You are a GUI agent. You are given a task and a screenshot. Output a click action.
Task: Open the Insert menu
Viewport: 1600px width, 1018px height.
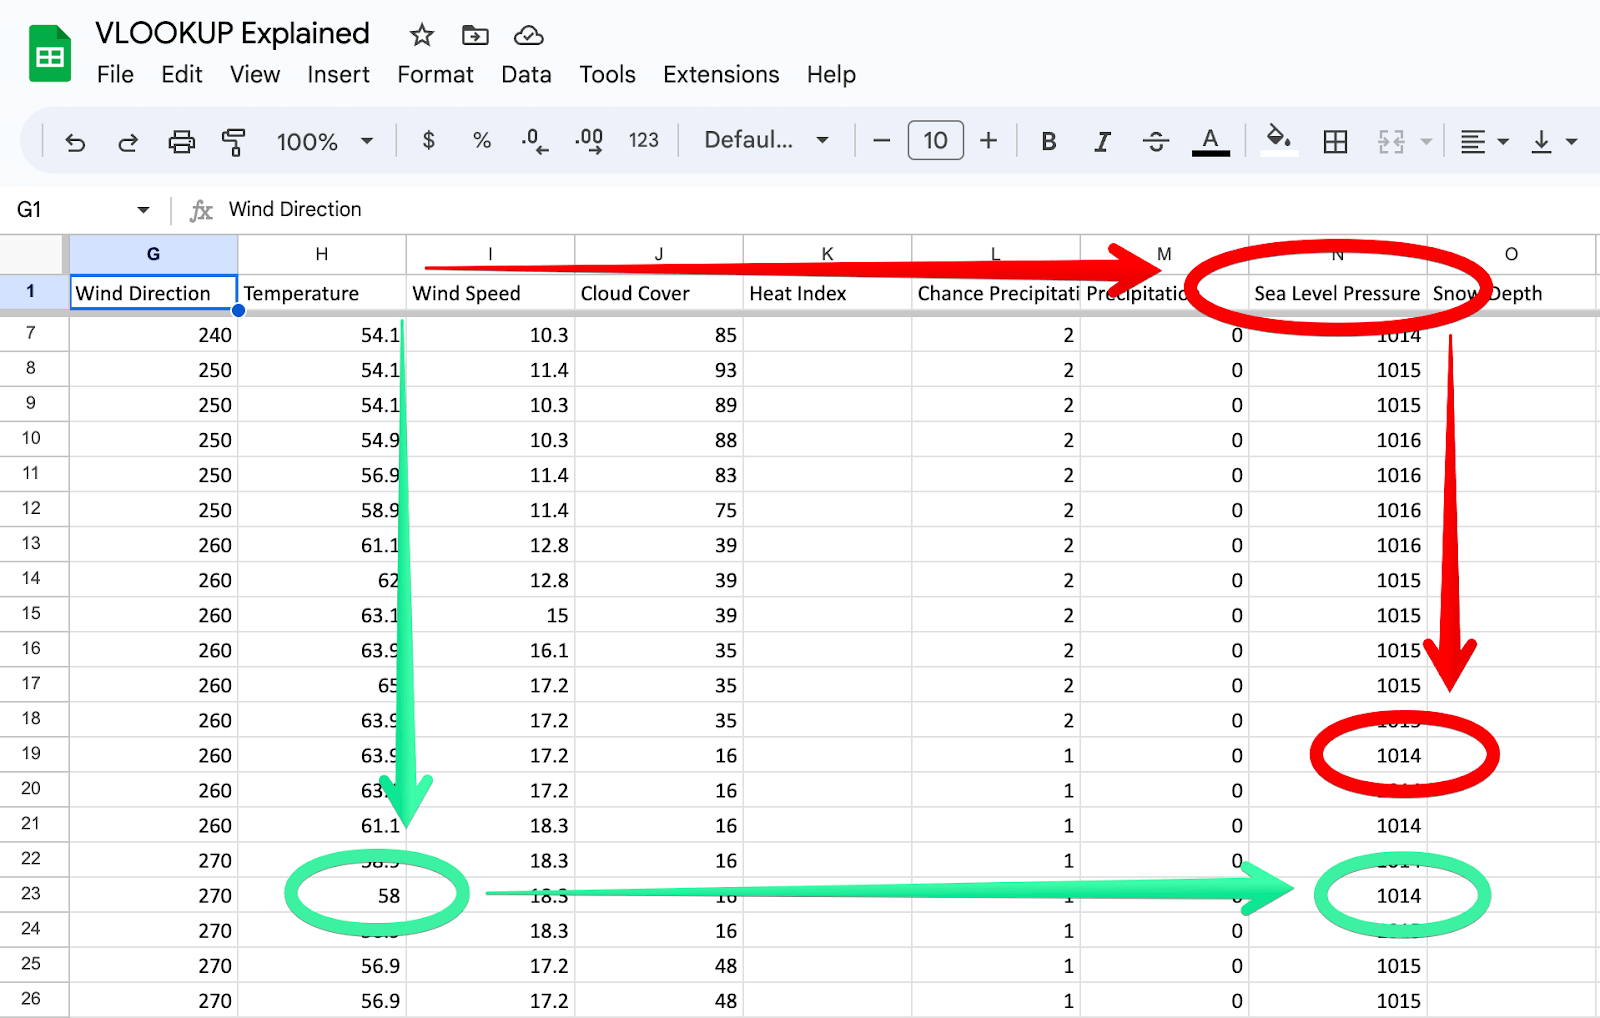click(x=338, y=75)
